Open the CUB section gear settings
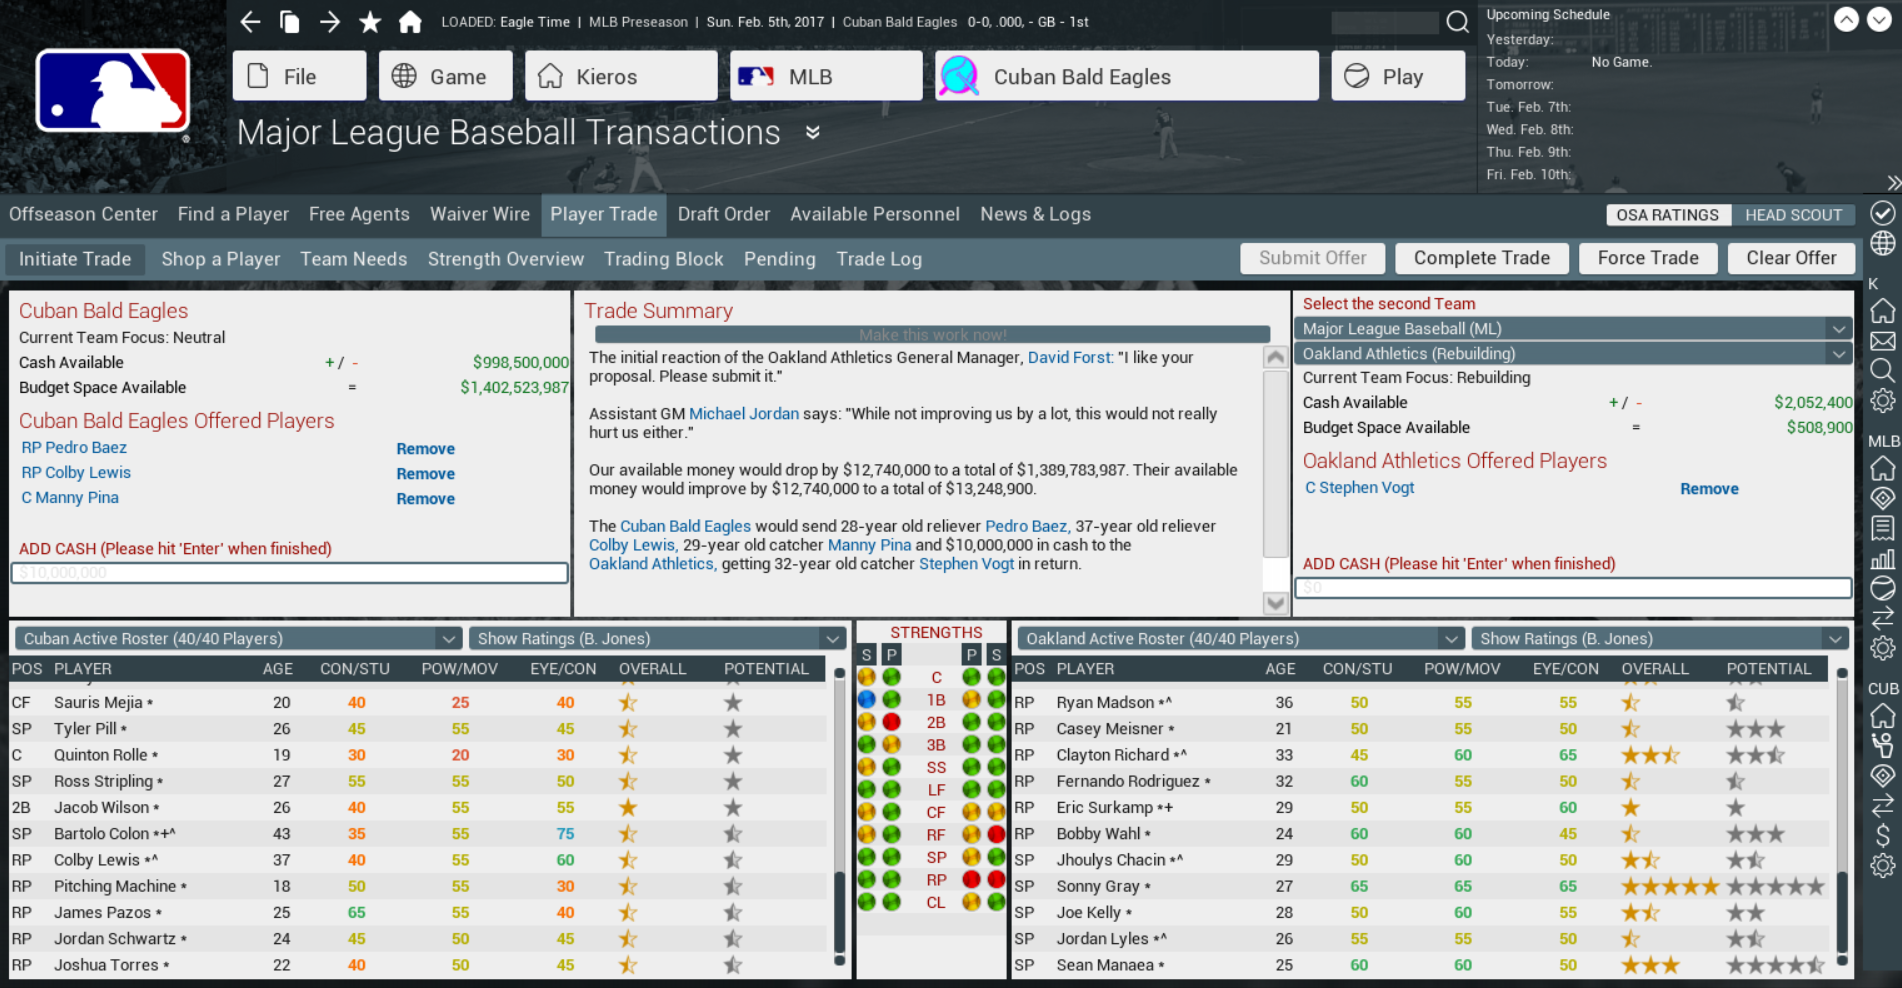1902x988 pixels. (x=1883, y=865)
